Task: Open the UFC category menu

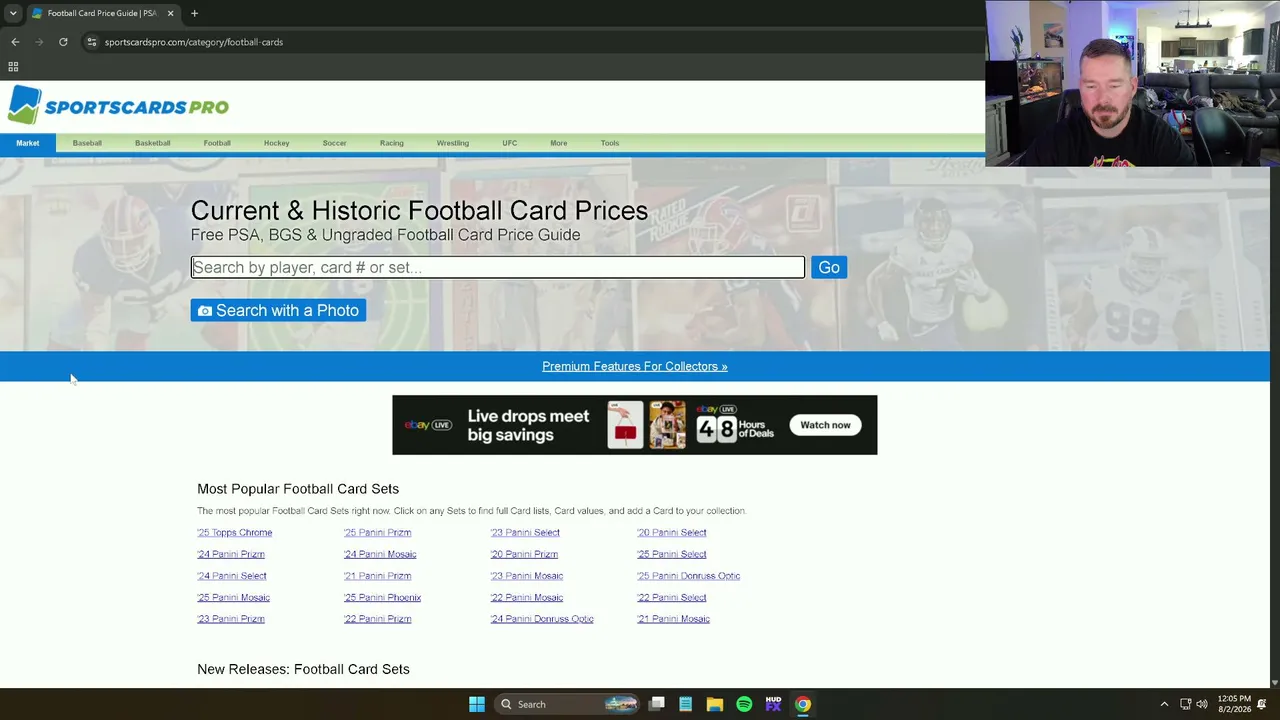Action: 510,143
